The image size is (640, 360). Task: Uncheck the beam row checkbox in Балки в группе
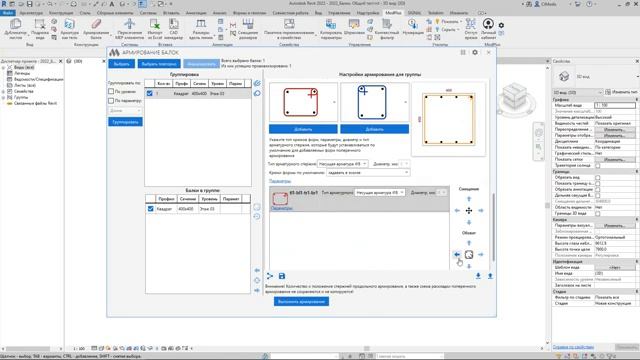click(151, 209)
